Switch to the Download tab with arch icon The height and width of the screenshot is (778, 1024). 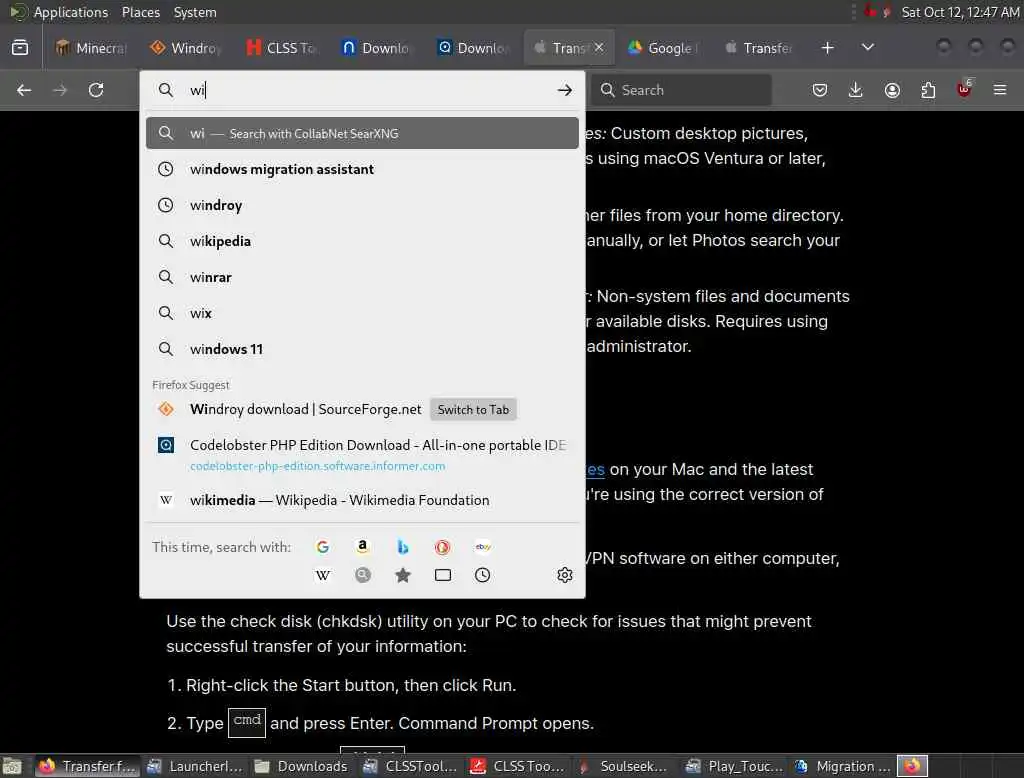click(x=377, y=48)
